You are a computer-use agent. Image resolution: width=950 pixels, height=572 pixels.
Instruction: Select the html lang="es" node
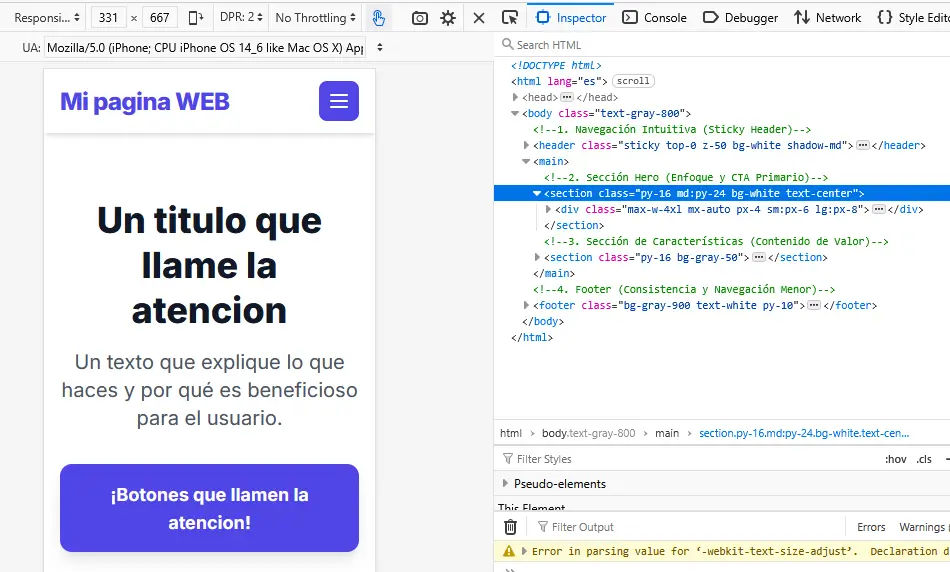click(559, 81)
